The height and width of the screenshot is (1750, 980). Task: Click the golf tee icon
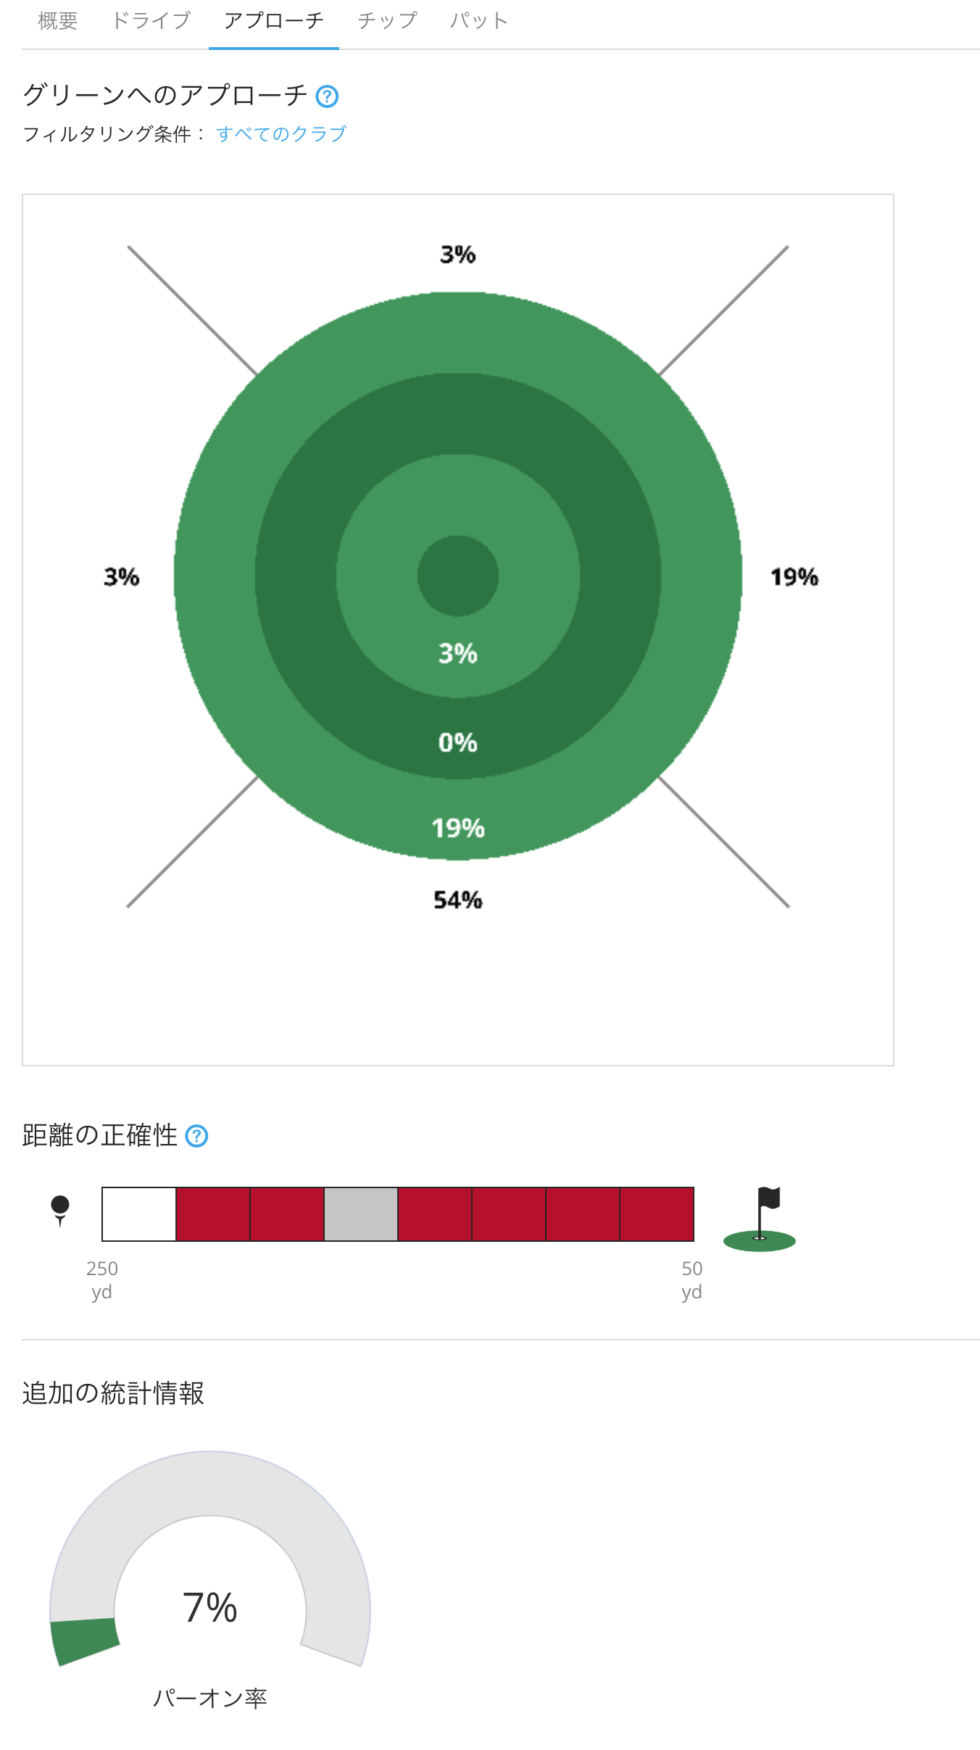[60, 1210]
